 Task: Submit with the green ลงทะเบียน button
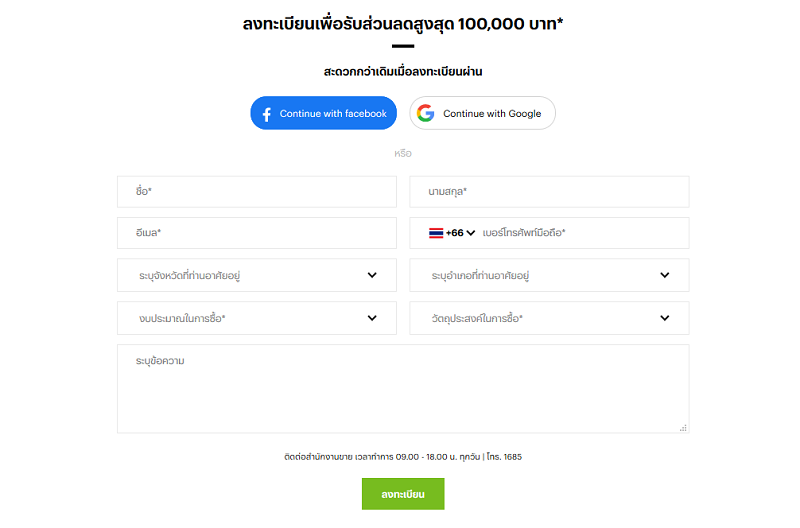(403, 494)
